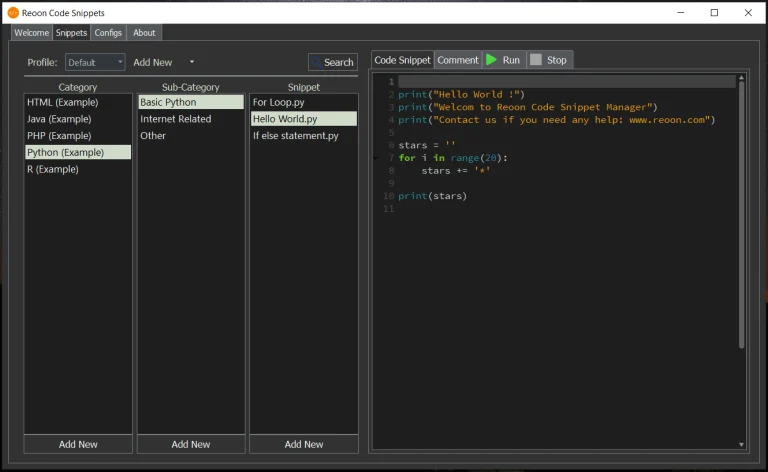The image size is (768, 472).
Task: Click the green Run play icon
Action: tap(491, 60)
